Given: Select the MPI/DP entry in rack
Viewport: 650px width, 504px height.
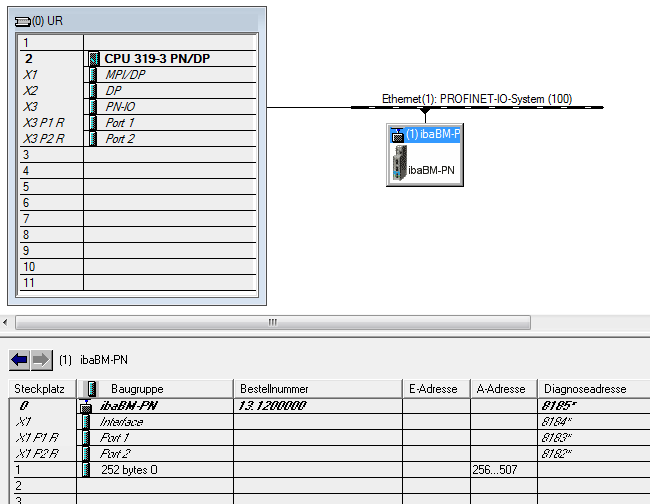Looking at the screenshot, I should coord(125,75).
